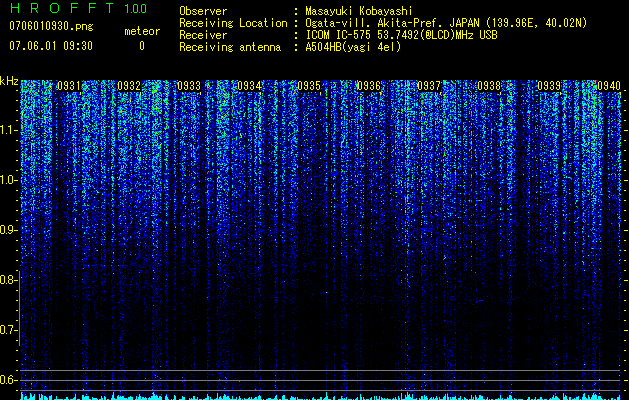This screenshot has width=629, height=400.
Task: Click the file name 0706010930.png
Action: (x=51, y=27)
